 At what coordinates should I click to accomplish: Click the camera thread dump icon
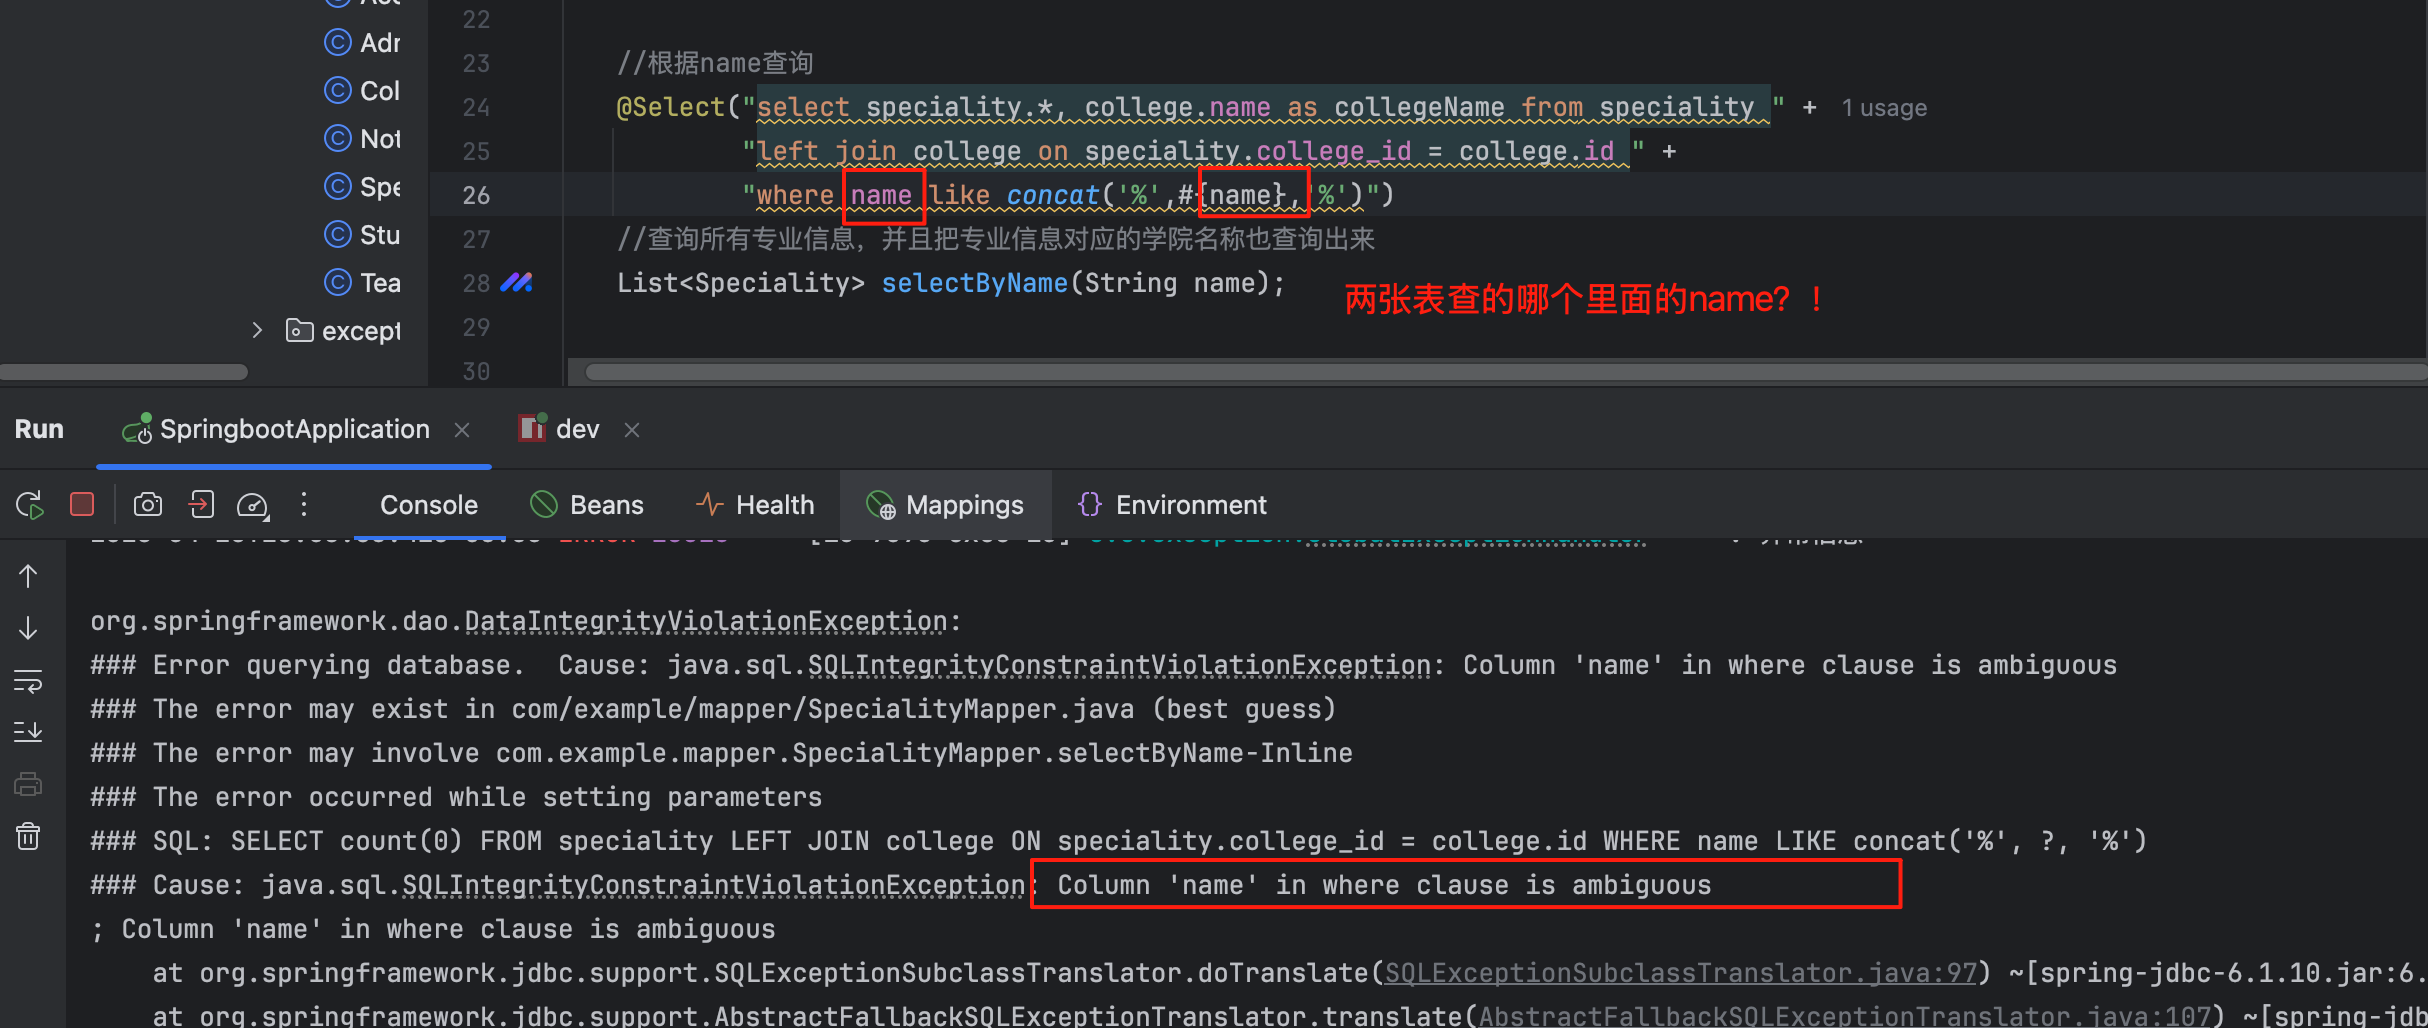148,505
